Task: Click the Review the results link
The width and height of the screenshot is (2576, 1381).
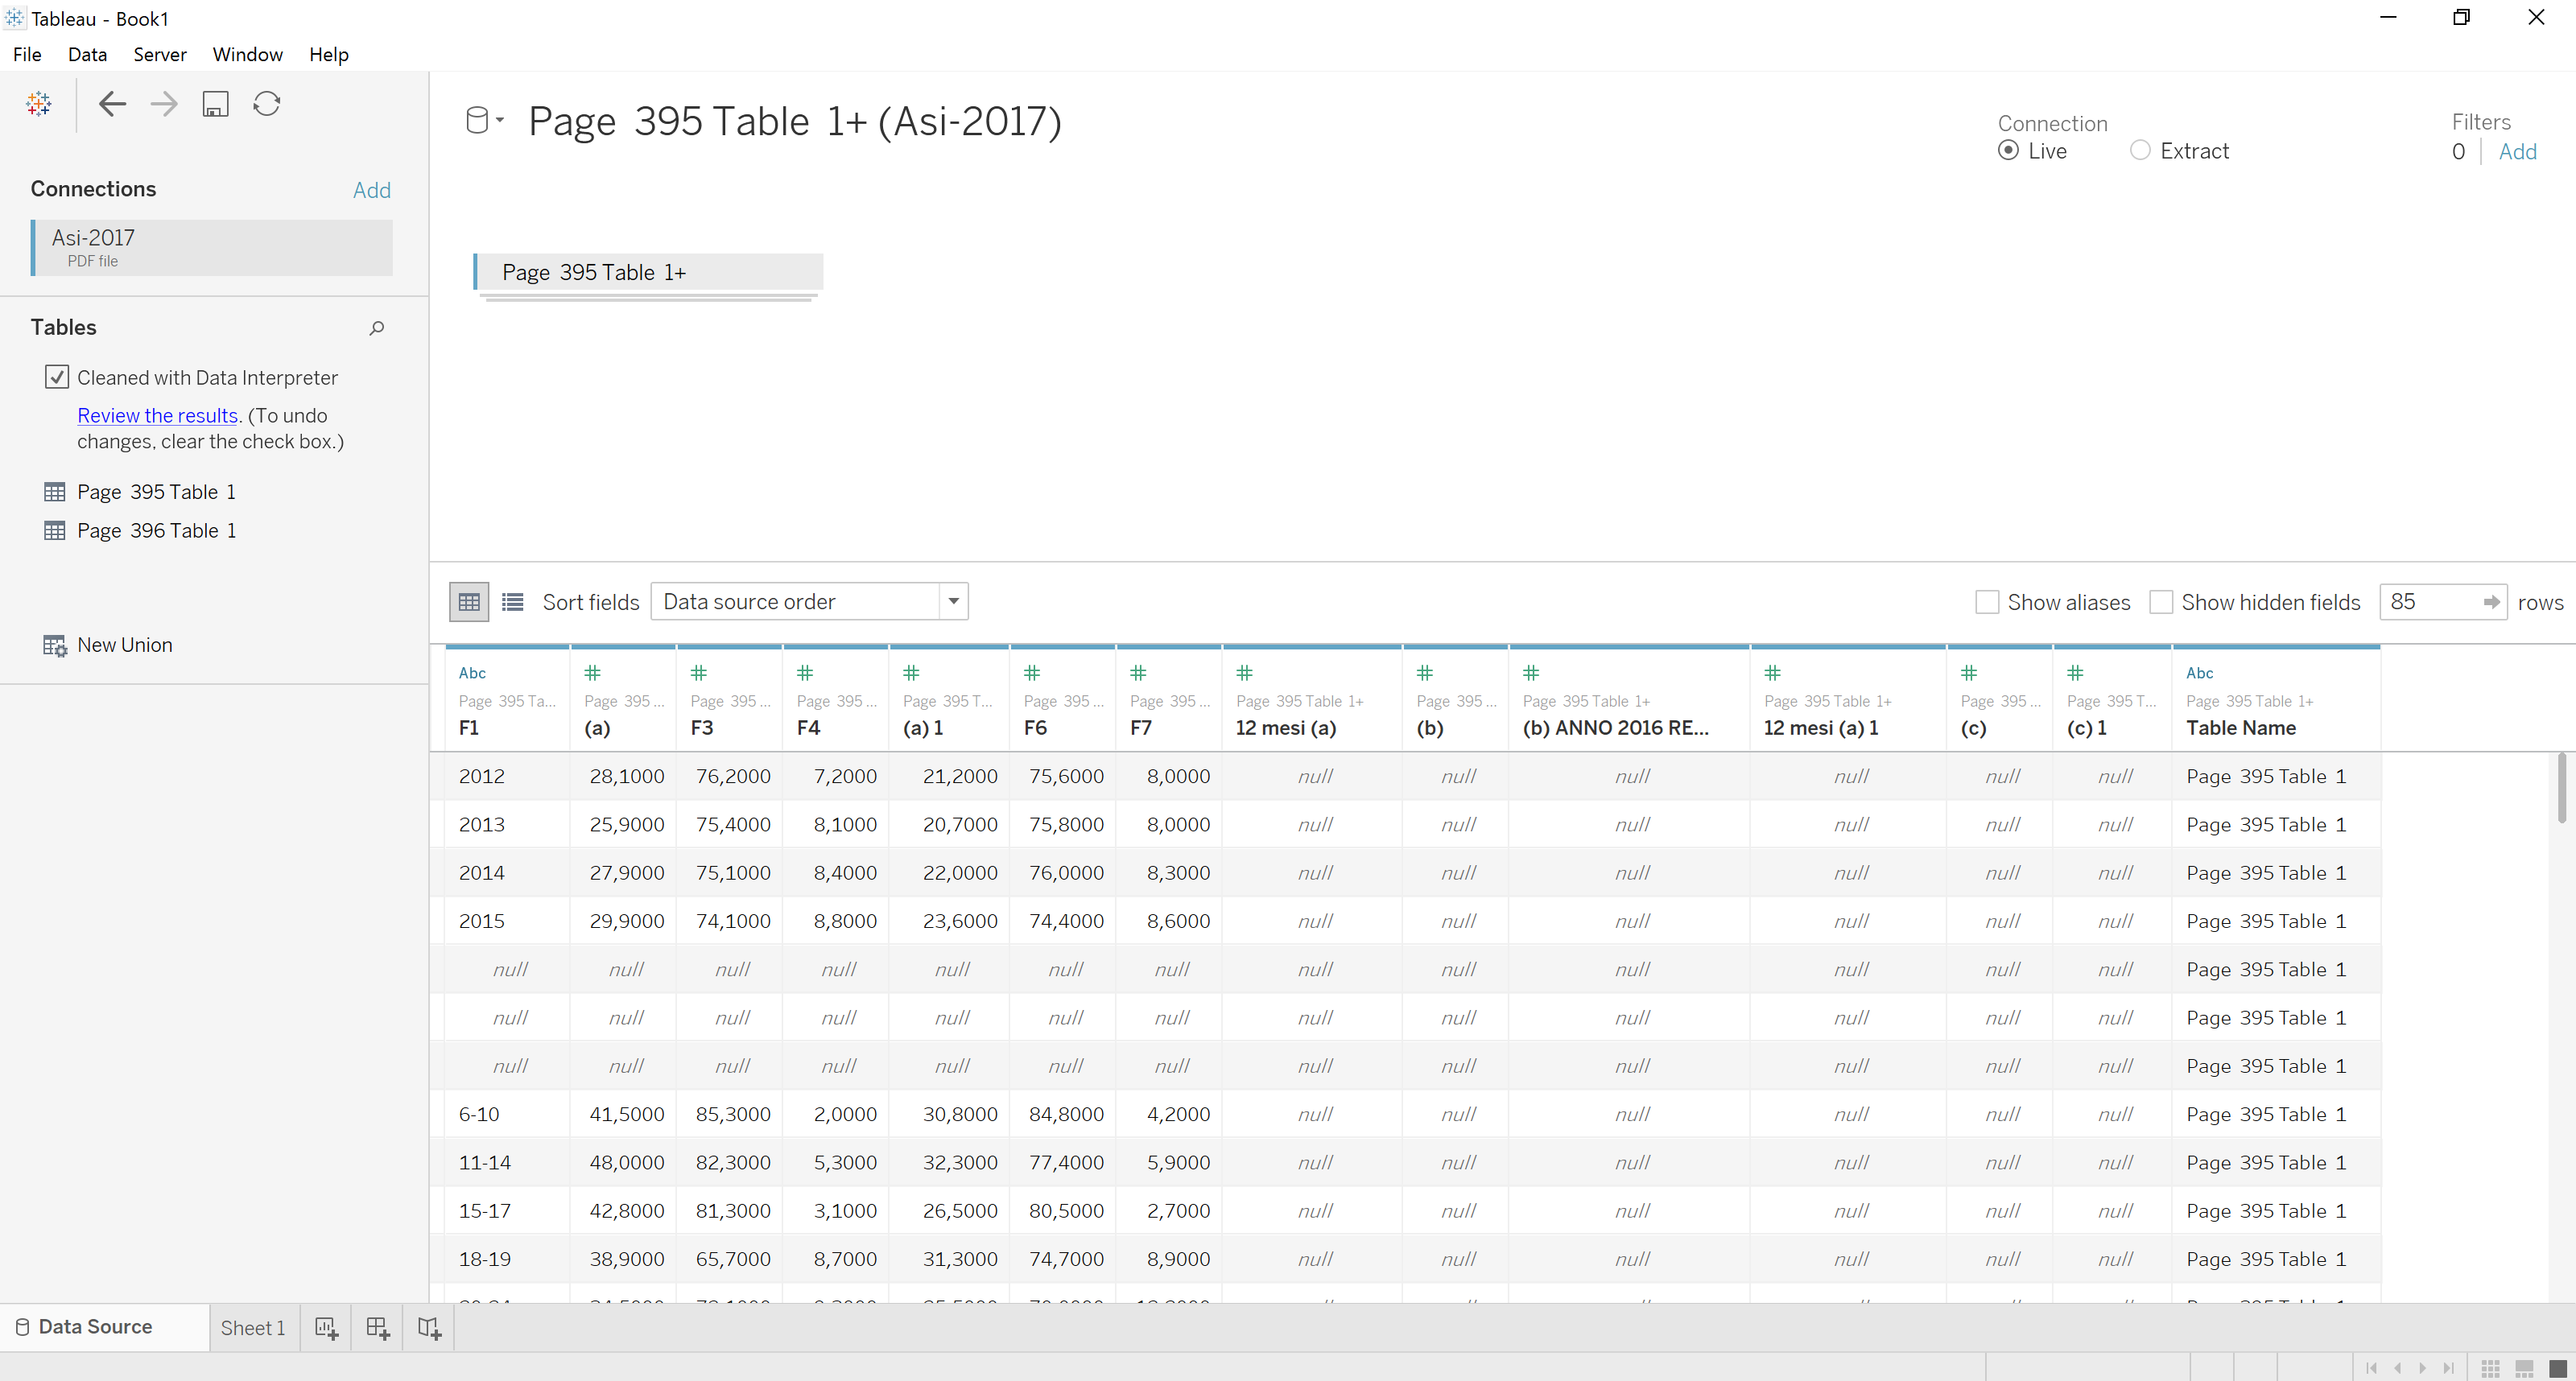Action: 157,415
